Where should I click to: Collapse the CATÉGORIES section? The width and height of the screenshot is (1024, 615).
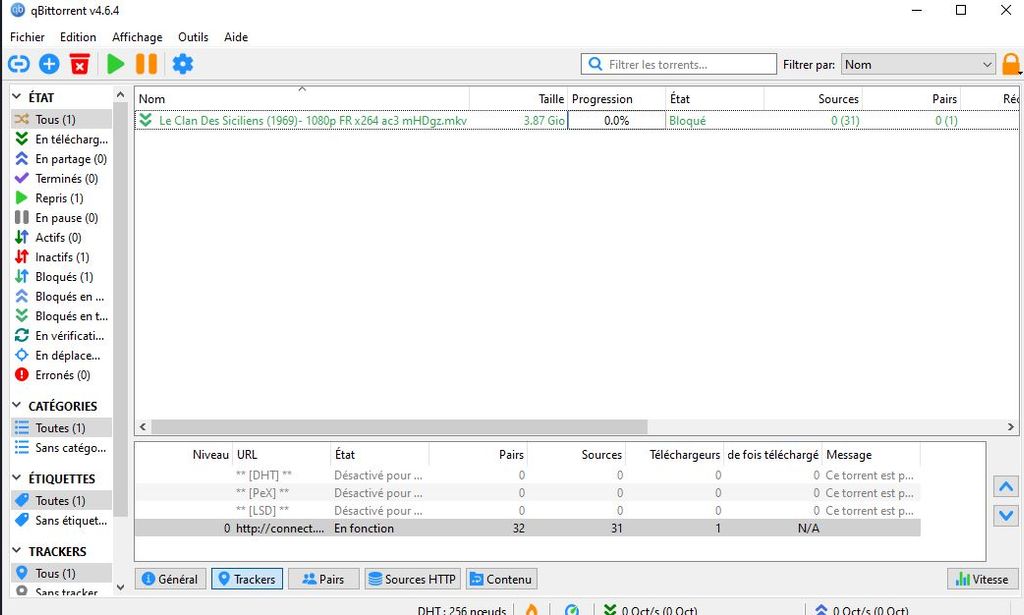[x=17, y=405]
